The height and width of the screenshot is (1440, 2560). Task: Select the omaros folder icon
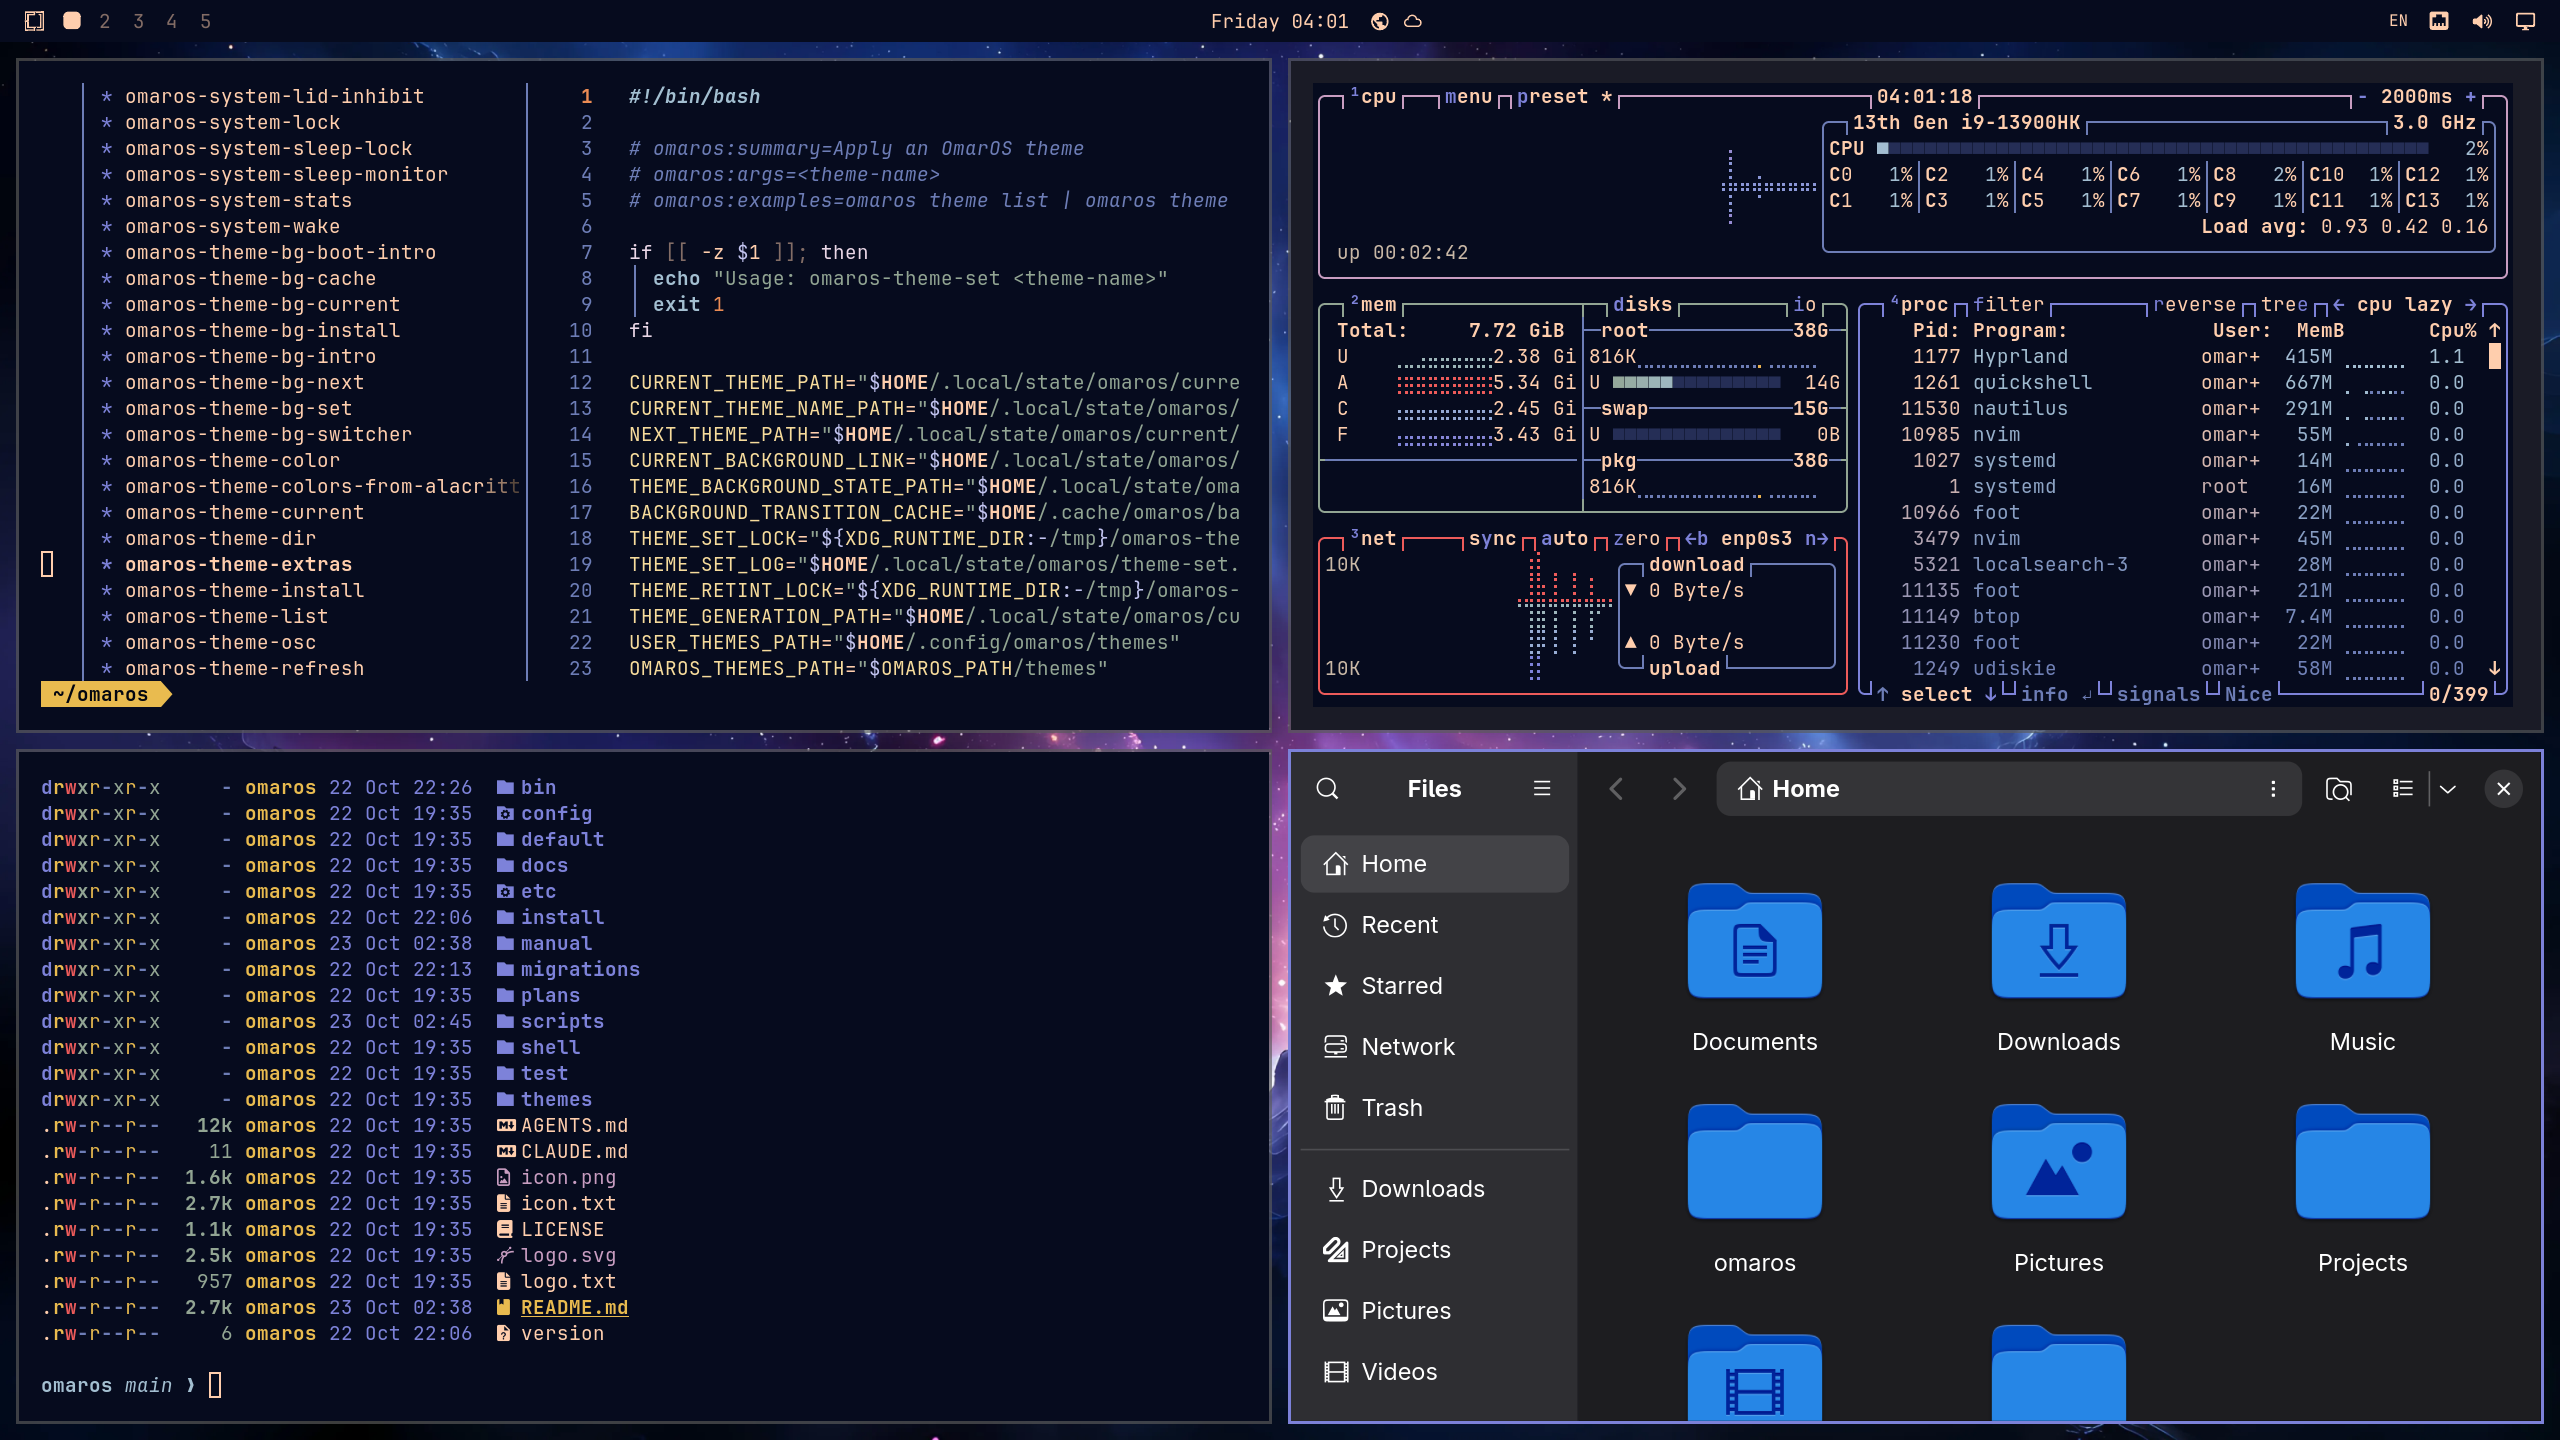coord(1755,1162)
